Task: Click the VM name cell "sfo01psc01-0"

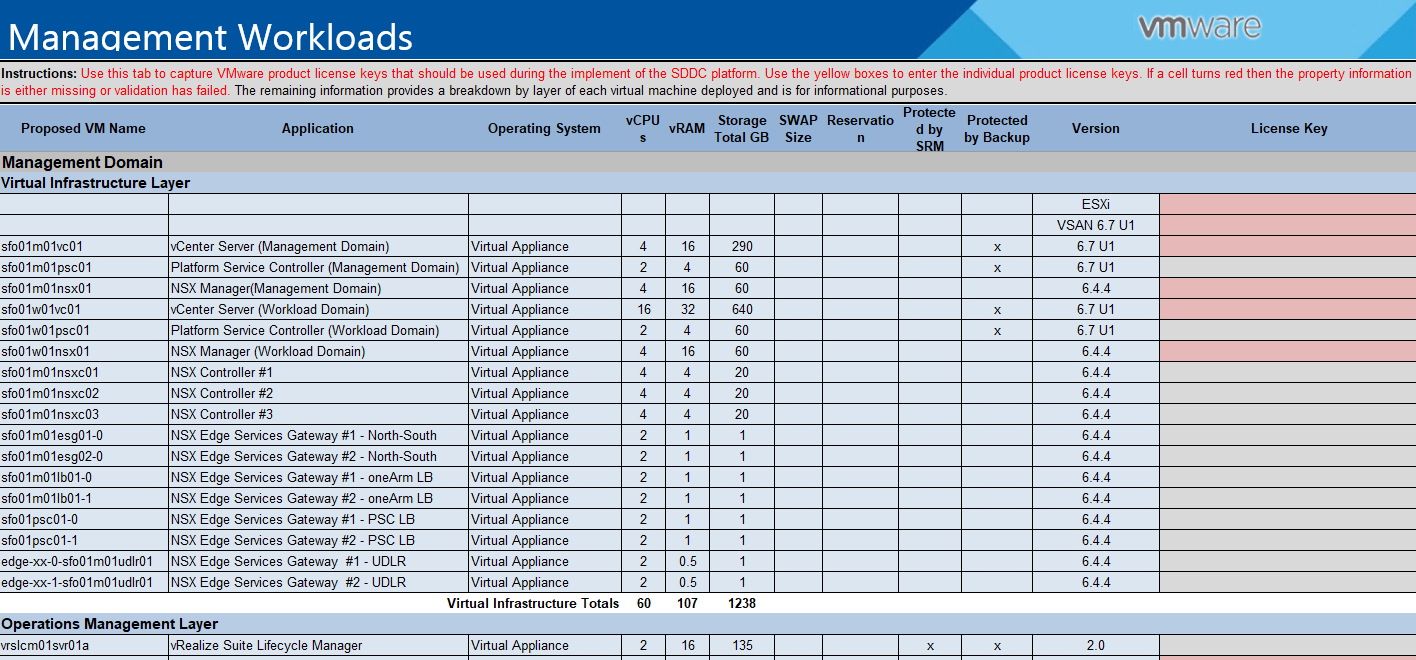Action: pyautogui.click(x=84, y=519)
